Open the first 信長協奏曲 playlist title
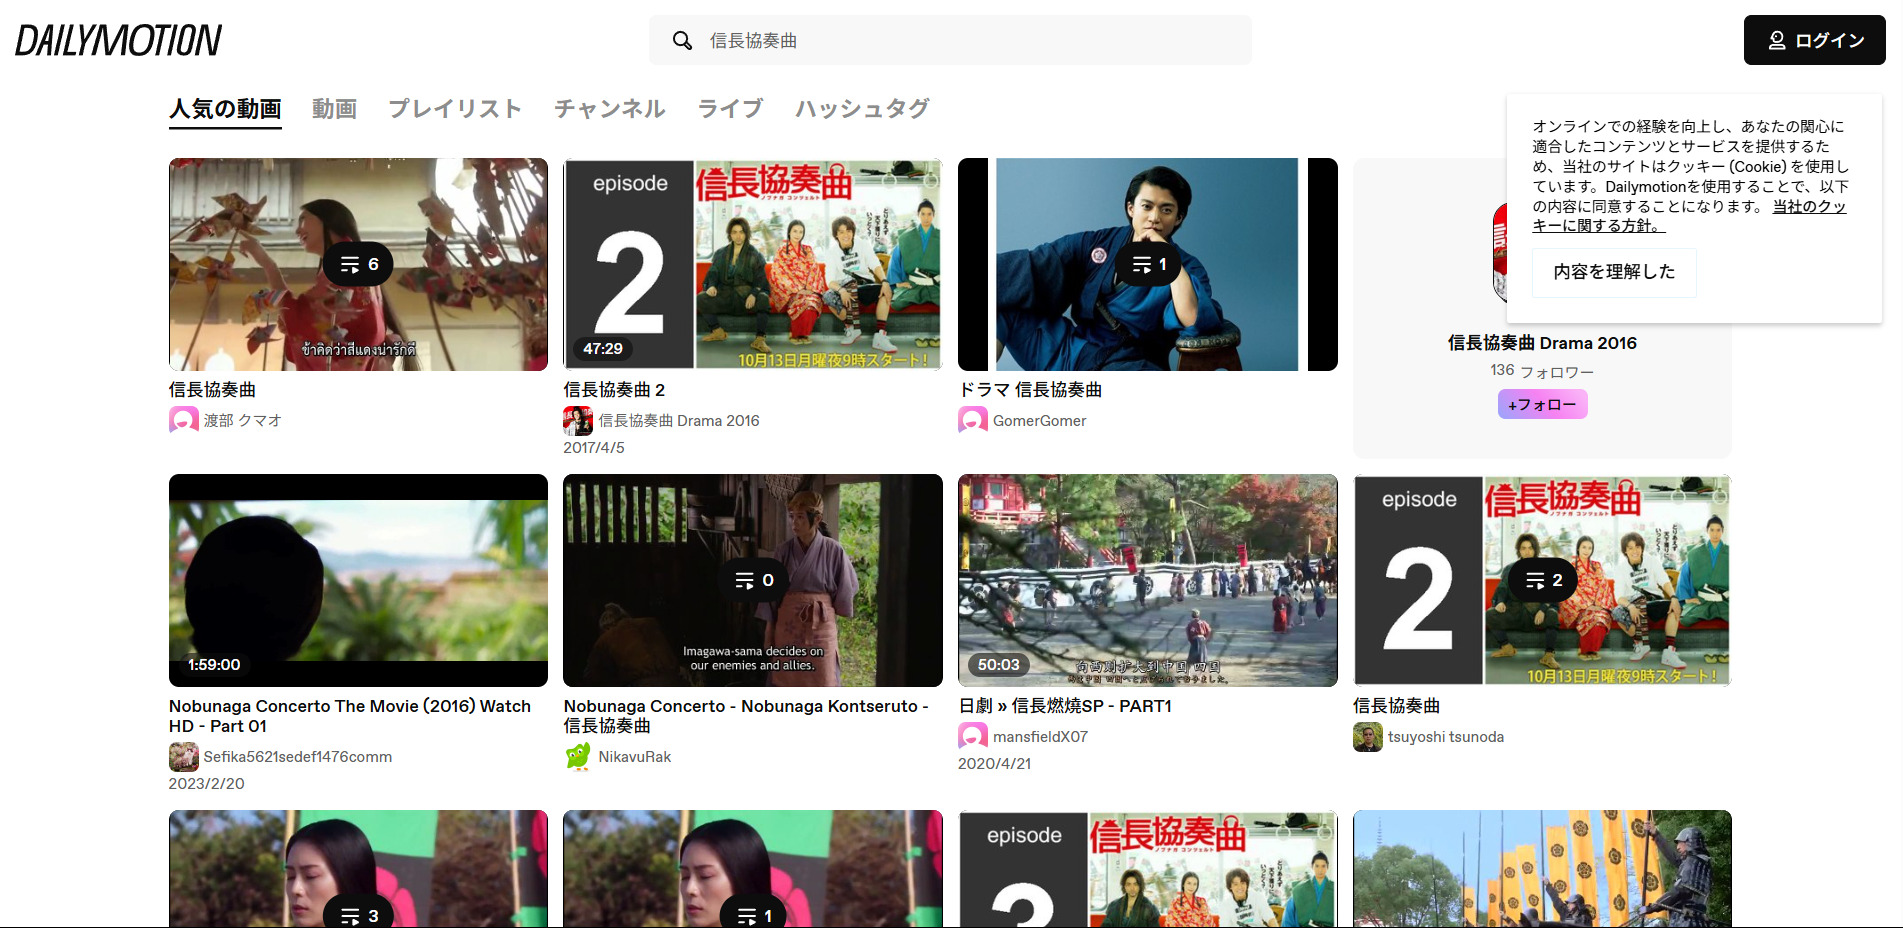The image size is (1903, 928). pos(212,390)
